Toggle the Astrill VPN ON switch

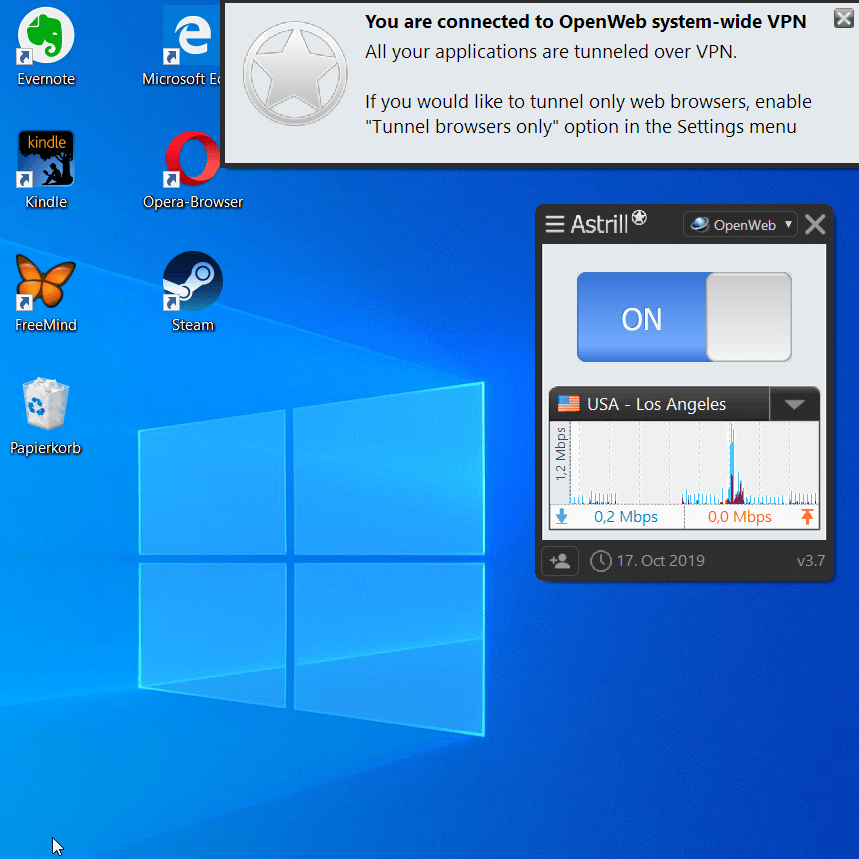click(684, 317)
